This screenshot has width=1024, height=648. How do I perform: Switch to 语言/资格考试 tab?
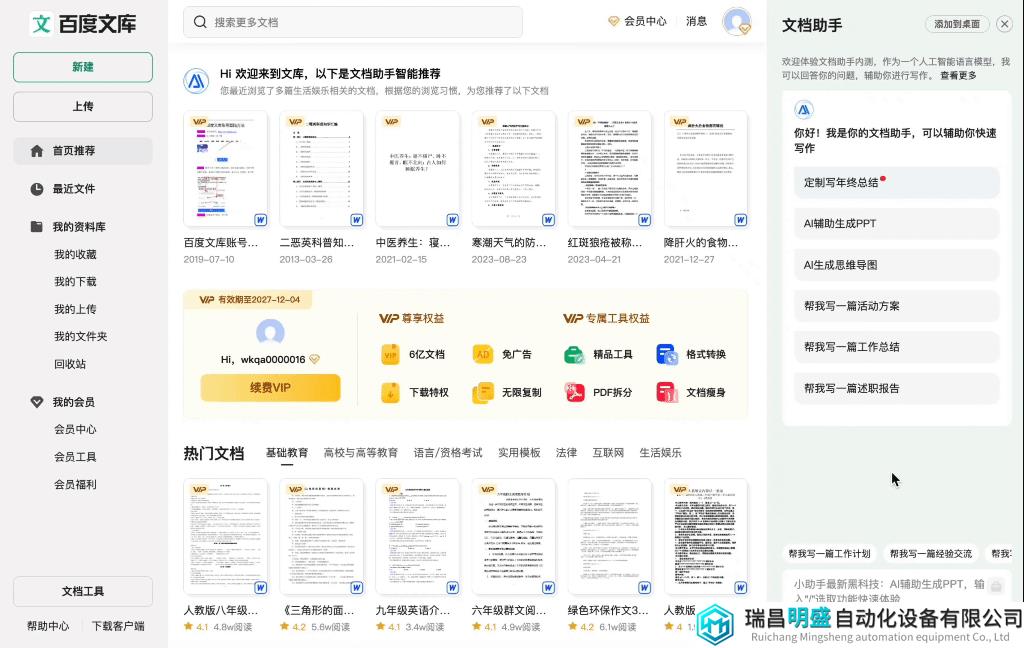click(448, 453)
